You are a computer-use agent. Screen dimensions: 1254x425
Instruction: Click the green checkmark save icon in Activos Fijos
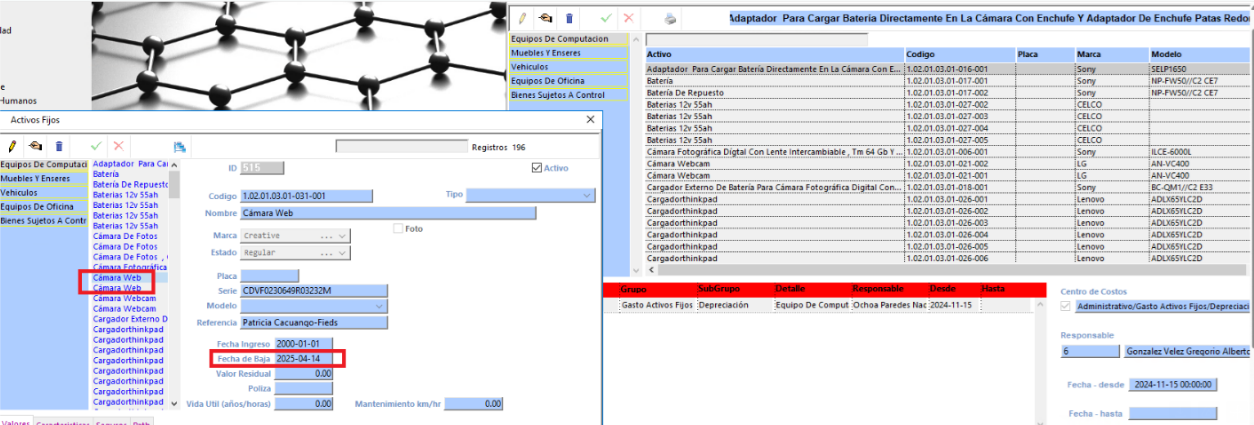96,146
